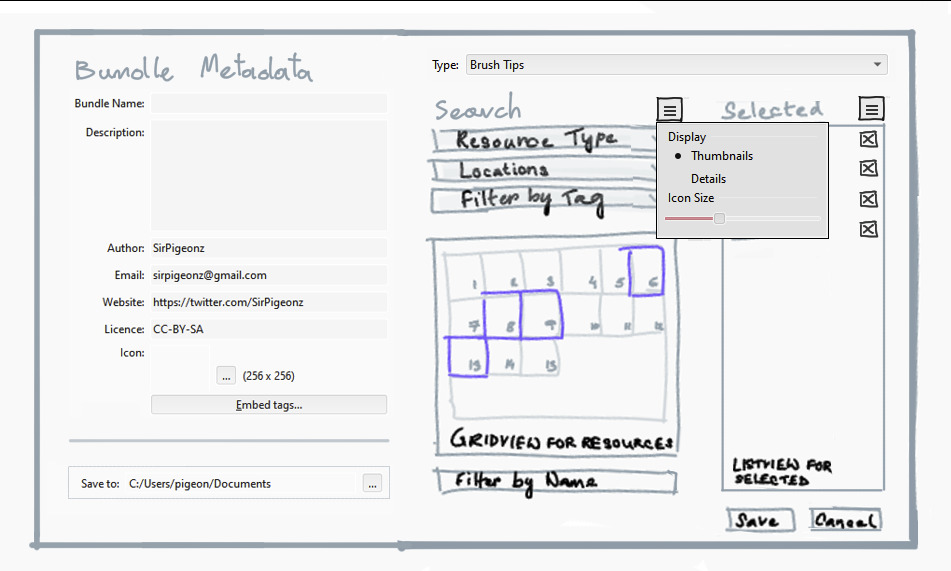Select highlighted resource cell 9 in grid

pyautogui.click(x=542, y=314)
